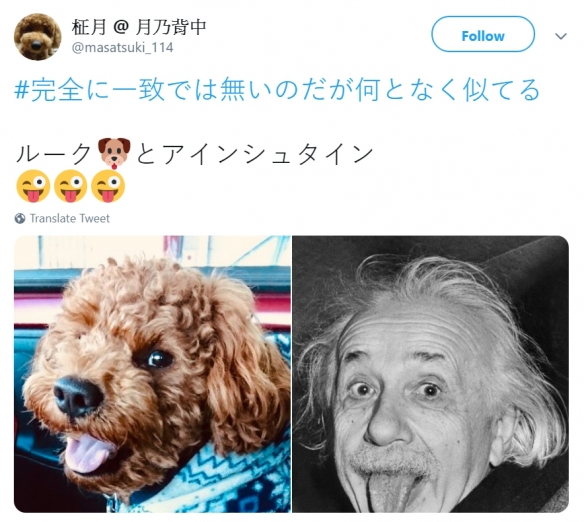Image resolution: width=584 pixels, height=522 pixels.
Task: Click the dog face emoji
Action: (x=114, y=153)
